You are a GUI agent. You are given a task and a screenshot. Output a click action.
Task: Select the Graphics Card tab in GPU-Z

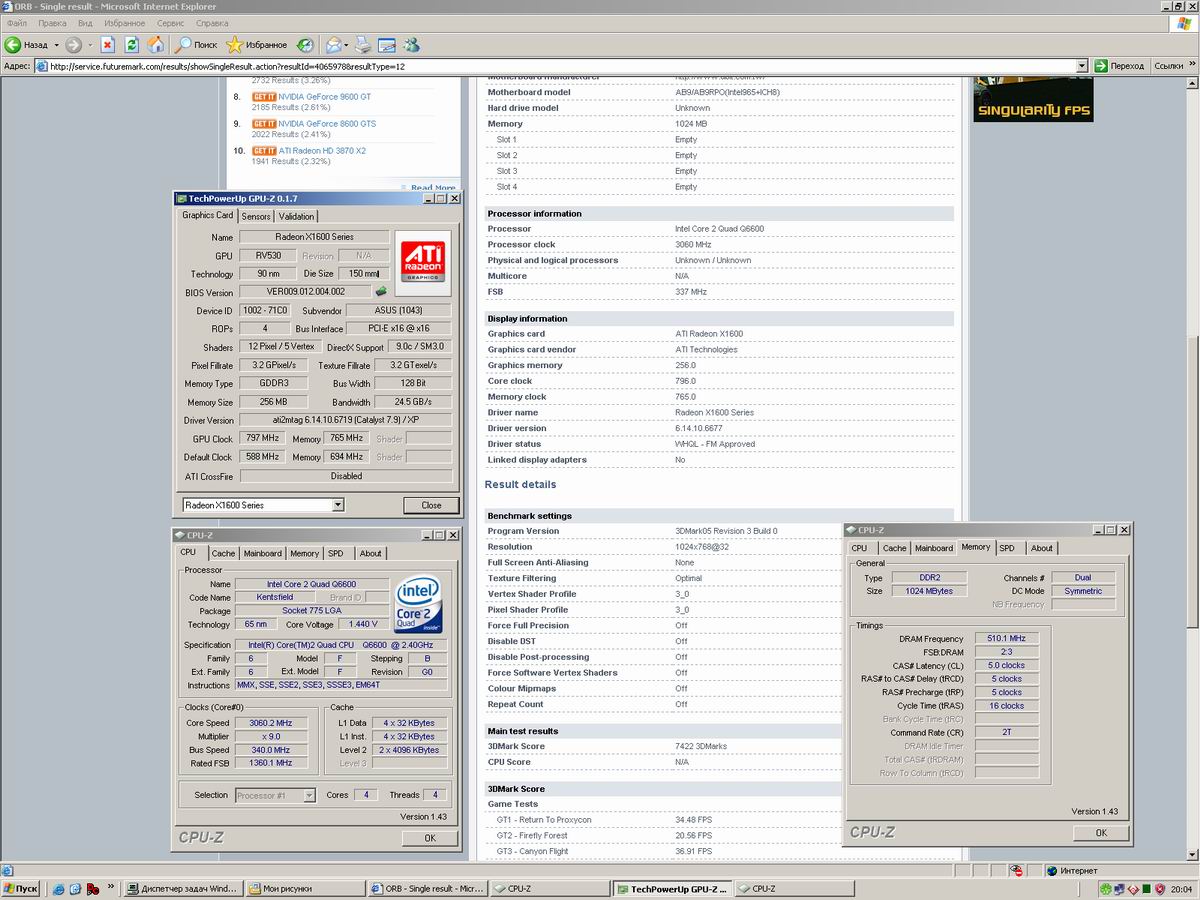(207, 215)
